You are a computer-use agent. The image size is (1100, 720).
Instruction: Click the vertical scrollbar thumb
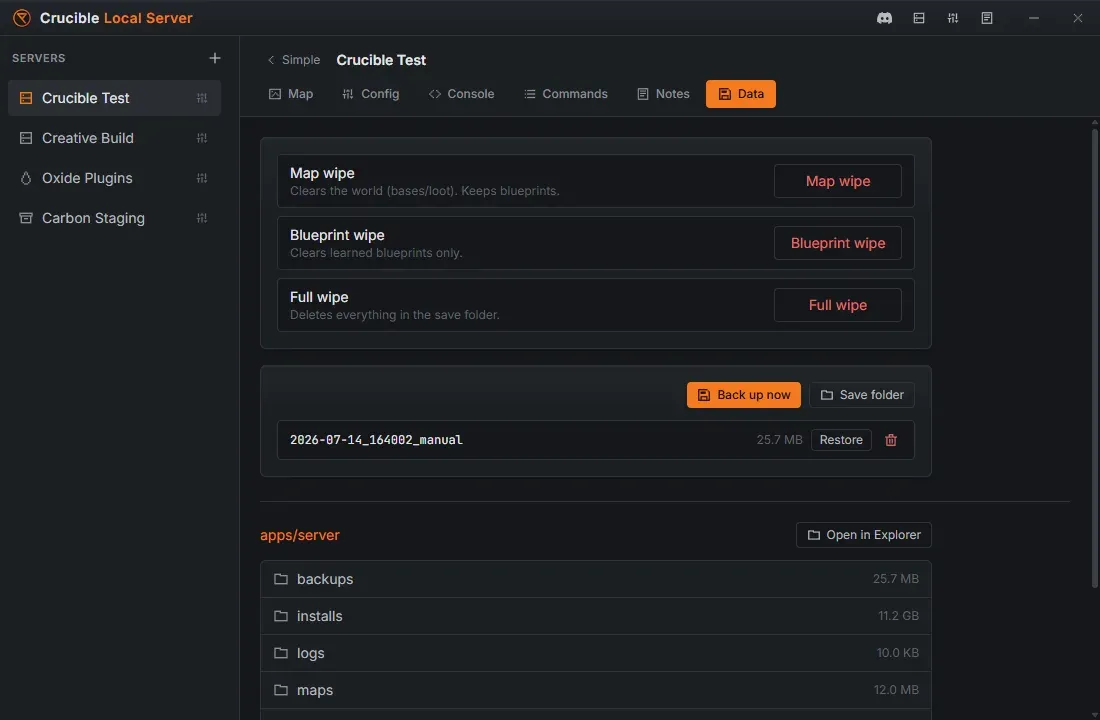point(1094,358)
